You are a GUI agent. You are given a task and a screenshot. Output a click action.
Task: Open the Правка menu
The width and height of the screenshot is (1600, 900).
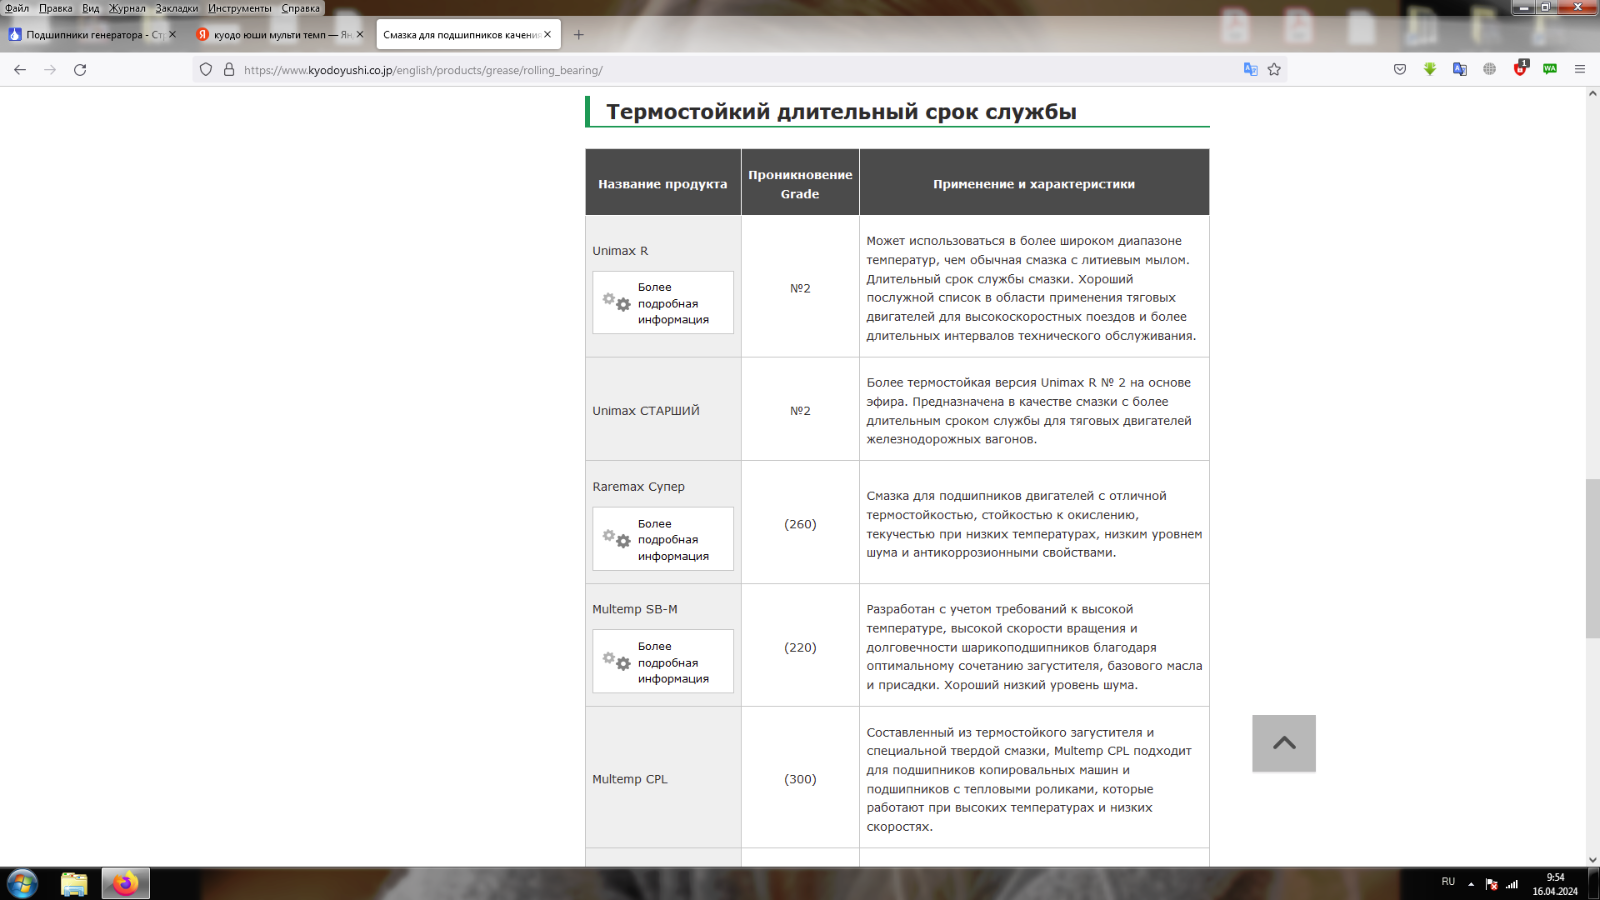[56, 8]
